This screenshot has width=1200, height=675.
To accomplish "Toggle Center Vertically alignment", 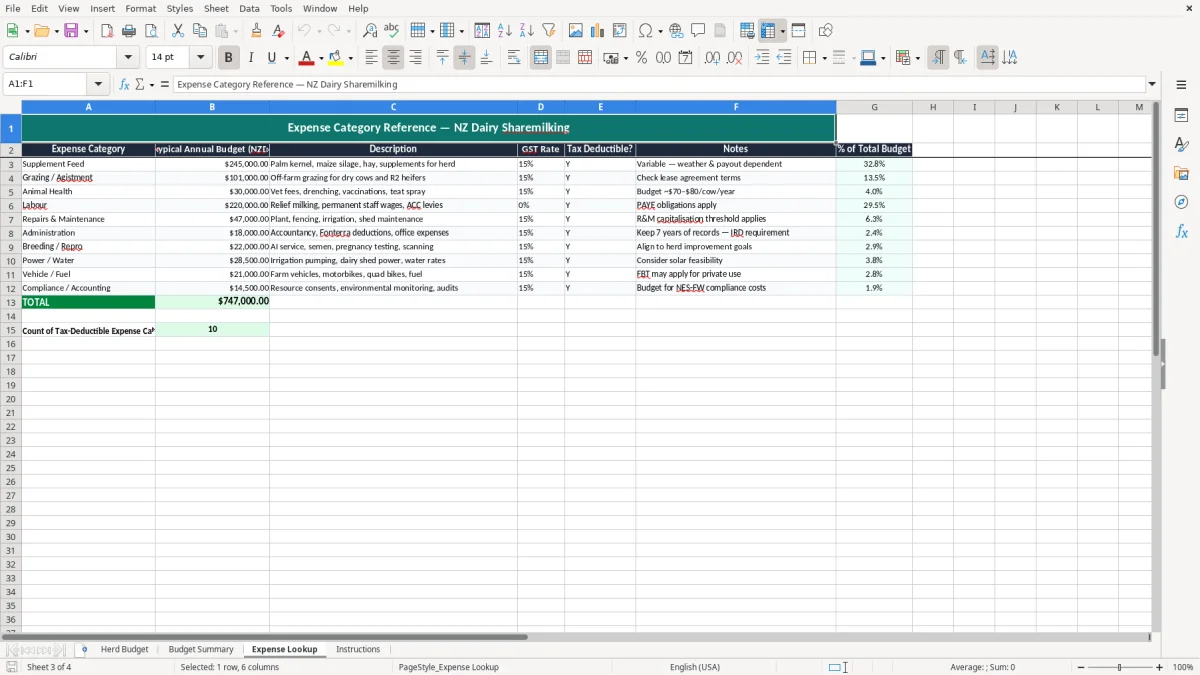I will coord(464,58).
